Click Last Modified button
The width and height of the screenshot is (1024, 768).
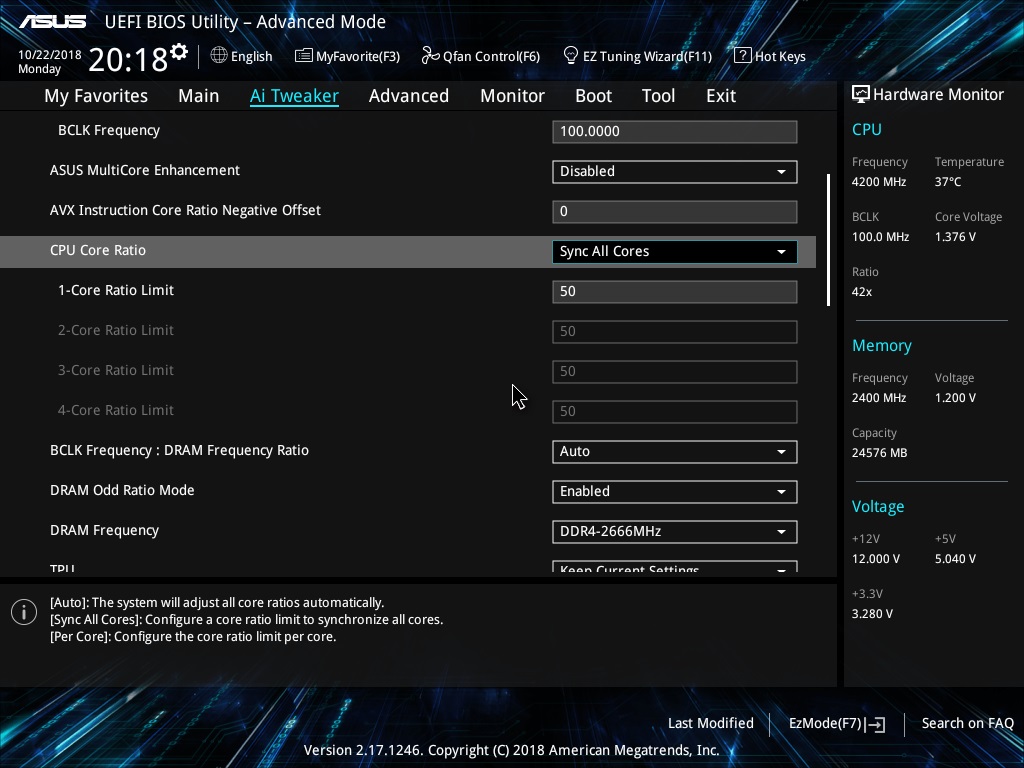click(x=711, y=724)
